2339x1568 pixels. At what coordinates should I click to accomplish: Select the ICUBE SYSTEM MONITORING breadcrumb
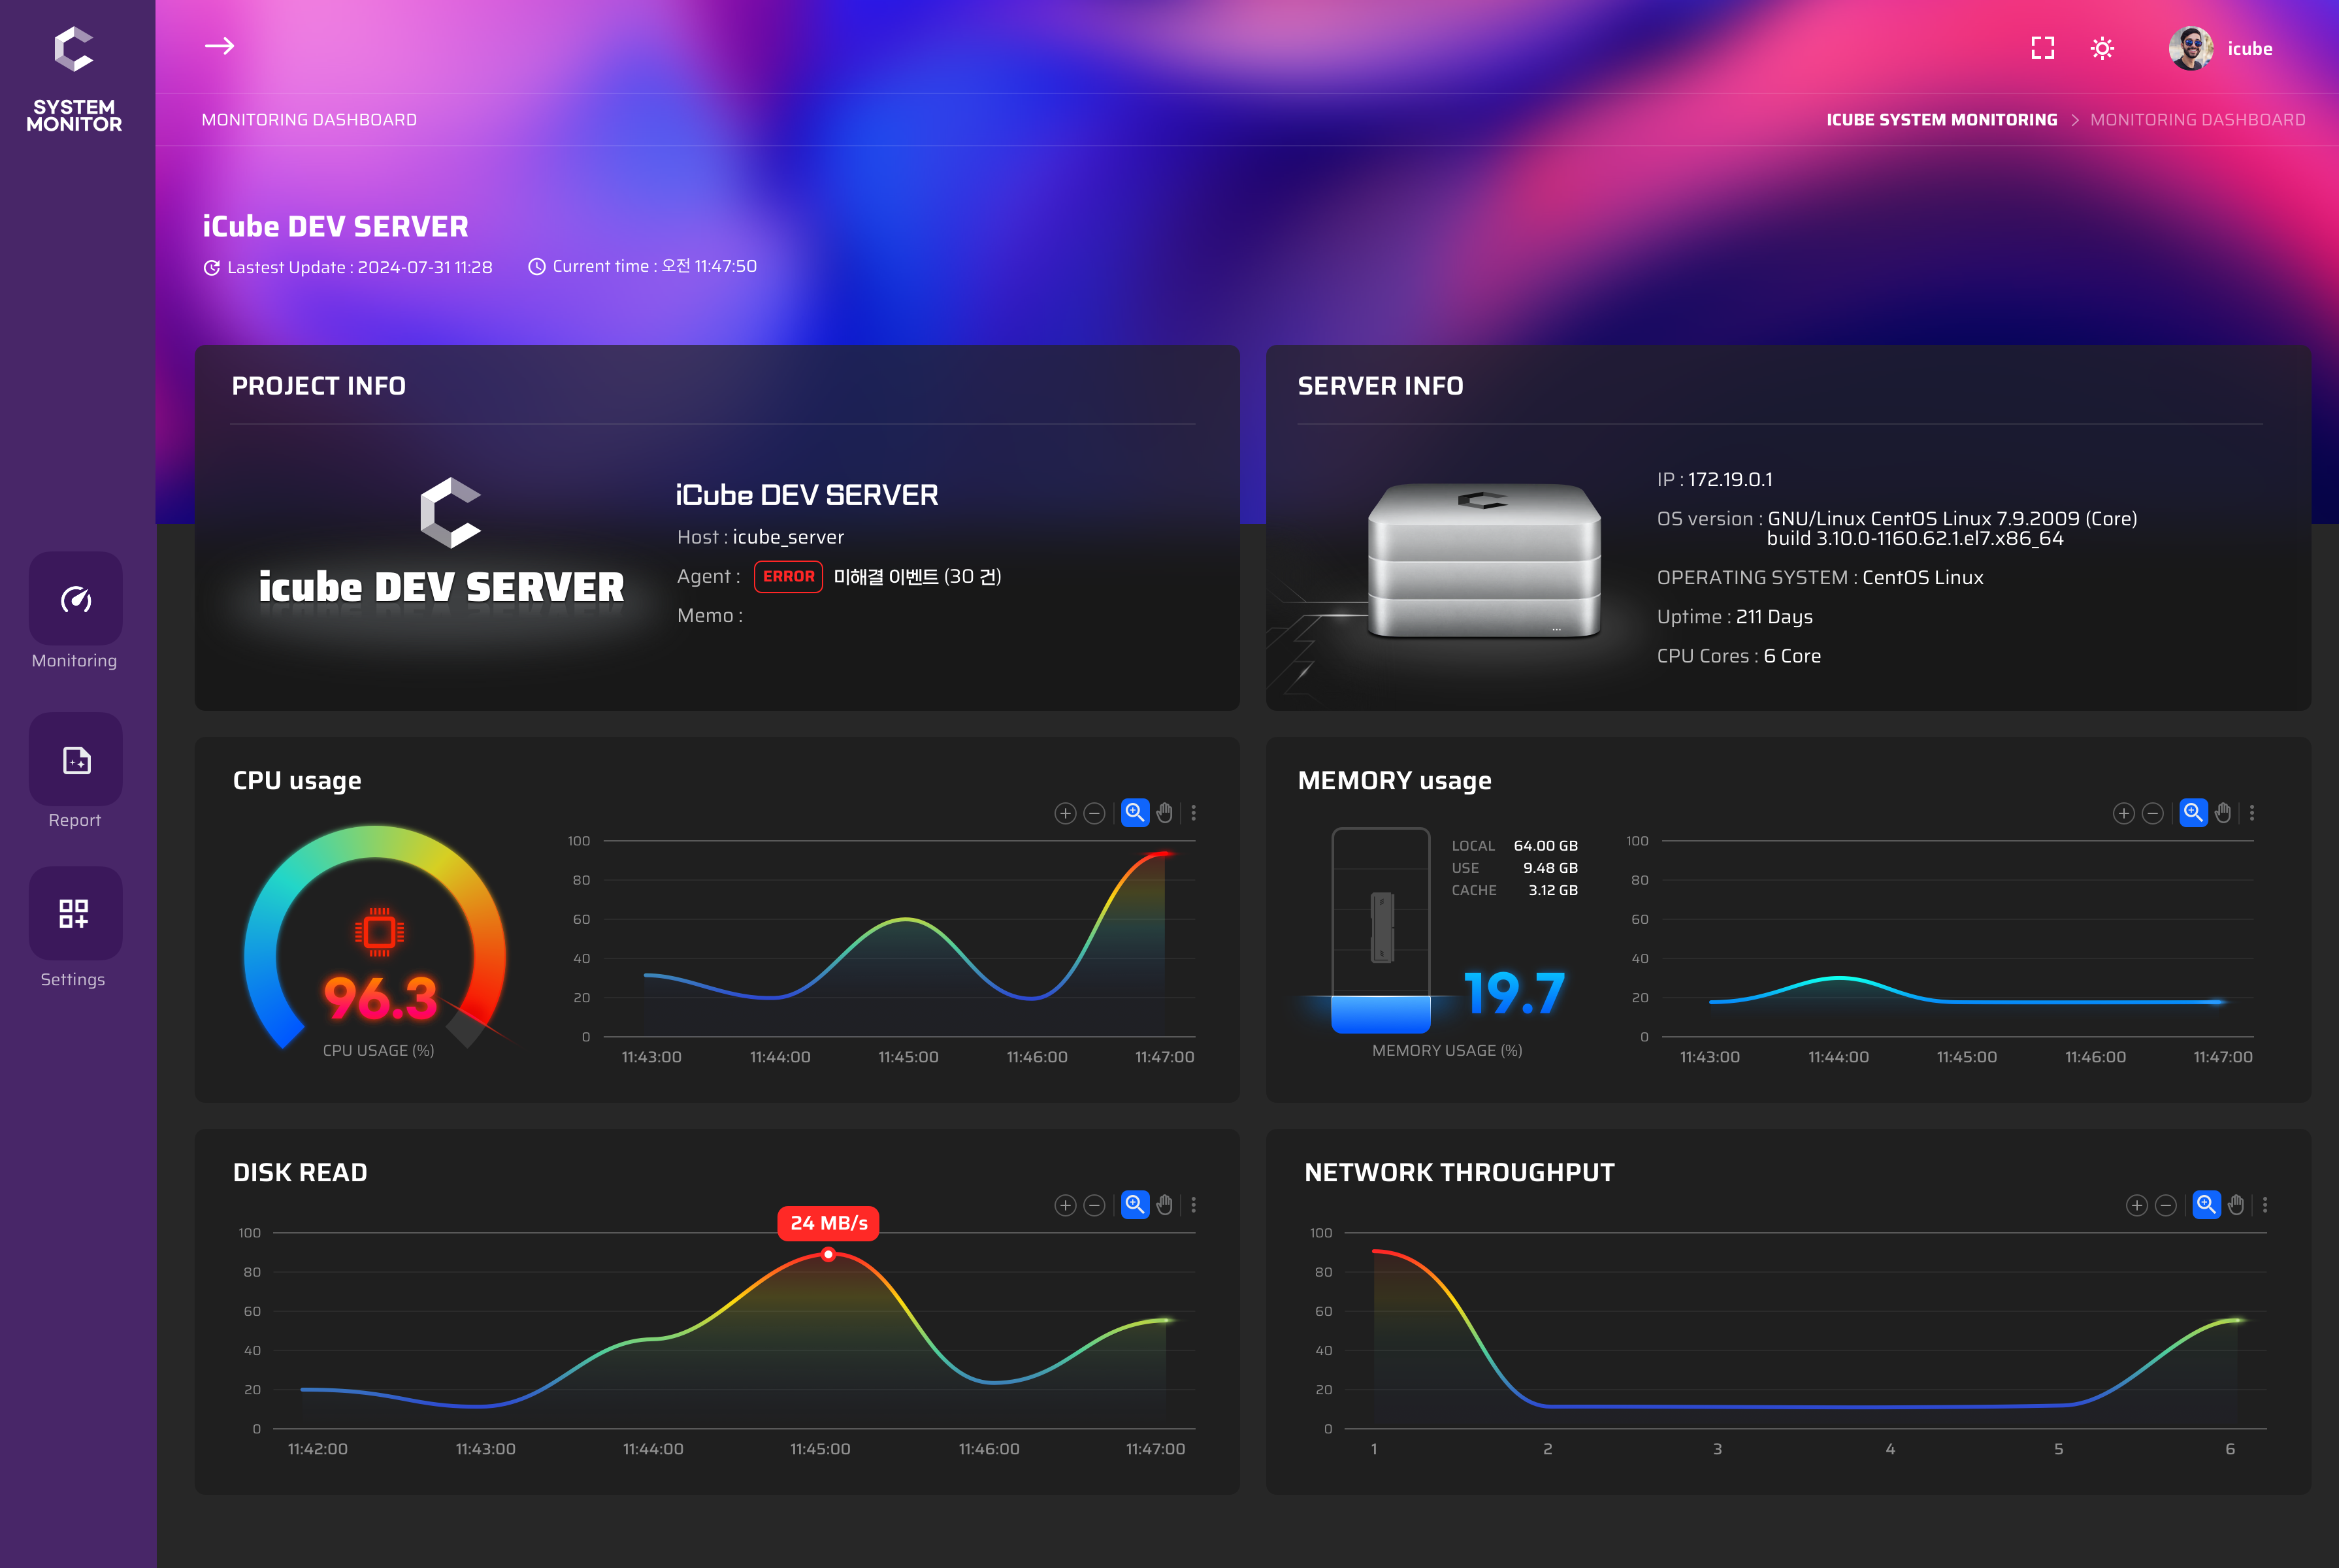point(1941,119)
